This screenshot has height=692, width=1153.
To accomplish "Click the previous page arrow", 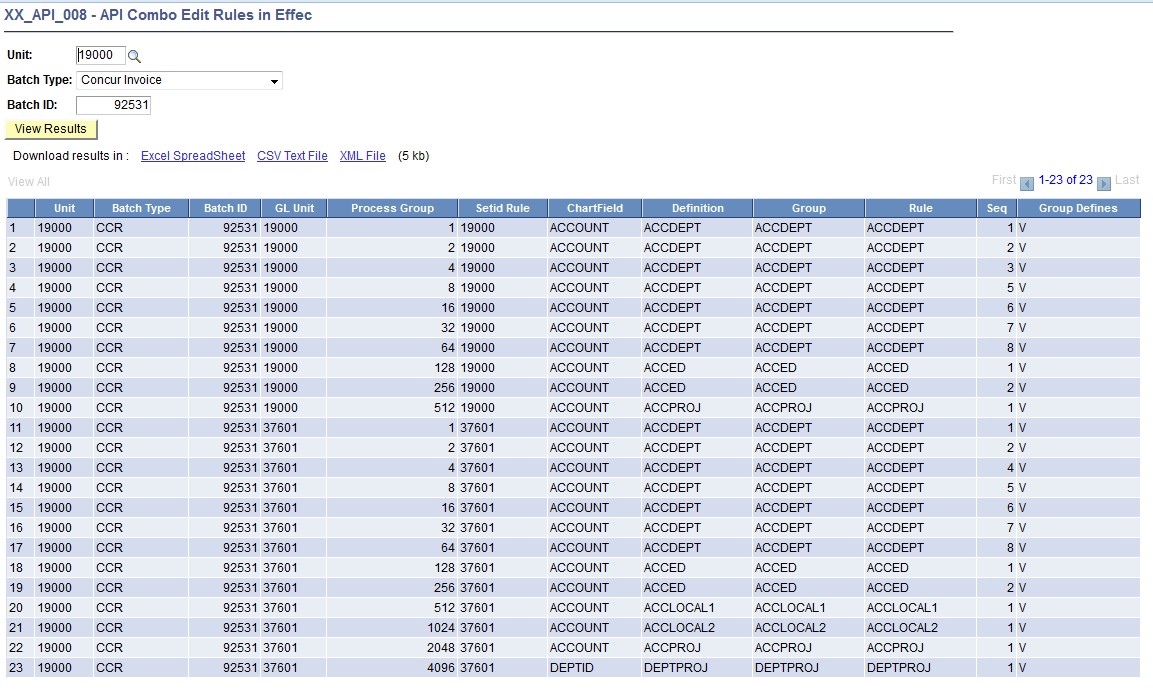I will (x=1025, y=180).
